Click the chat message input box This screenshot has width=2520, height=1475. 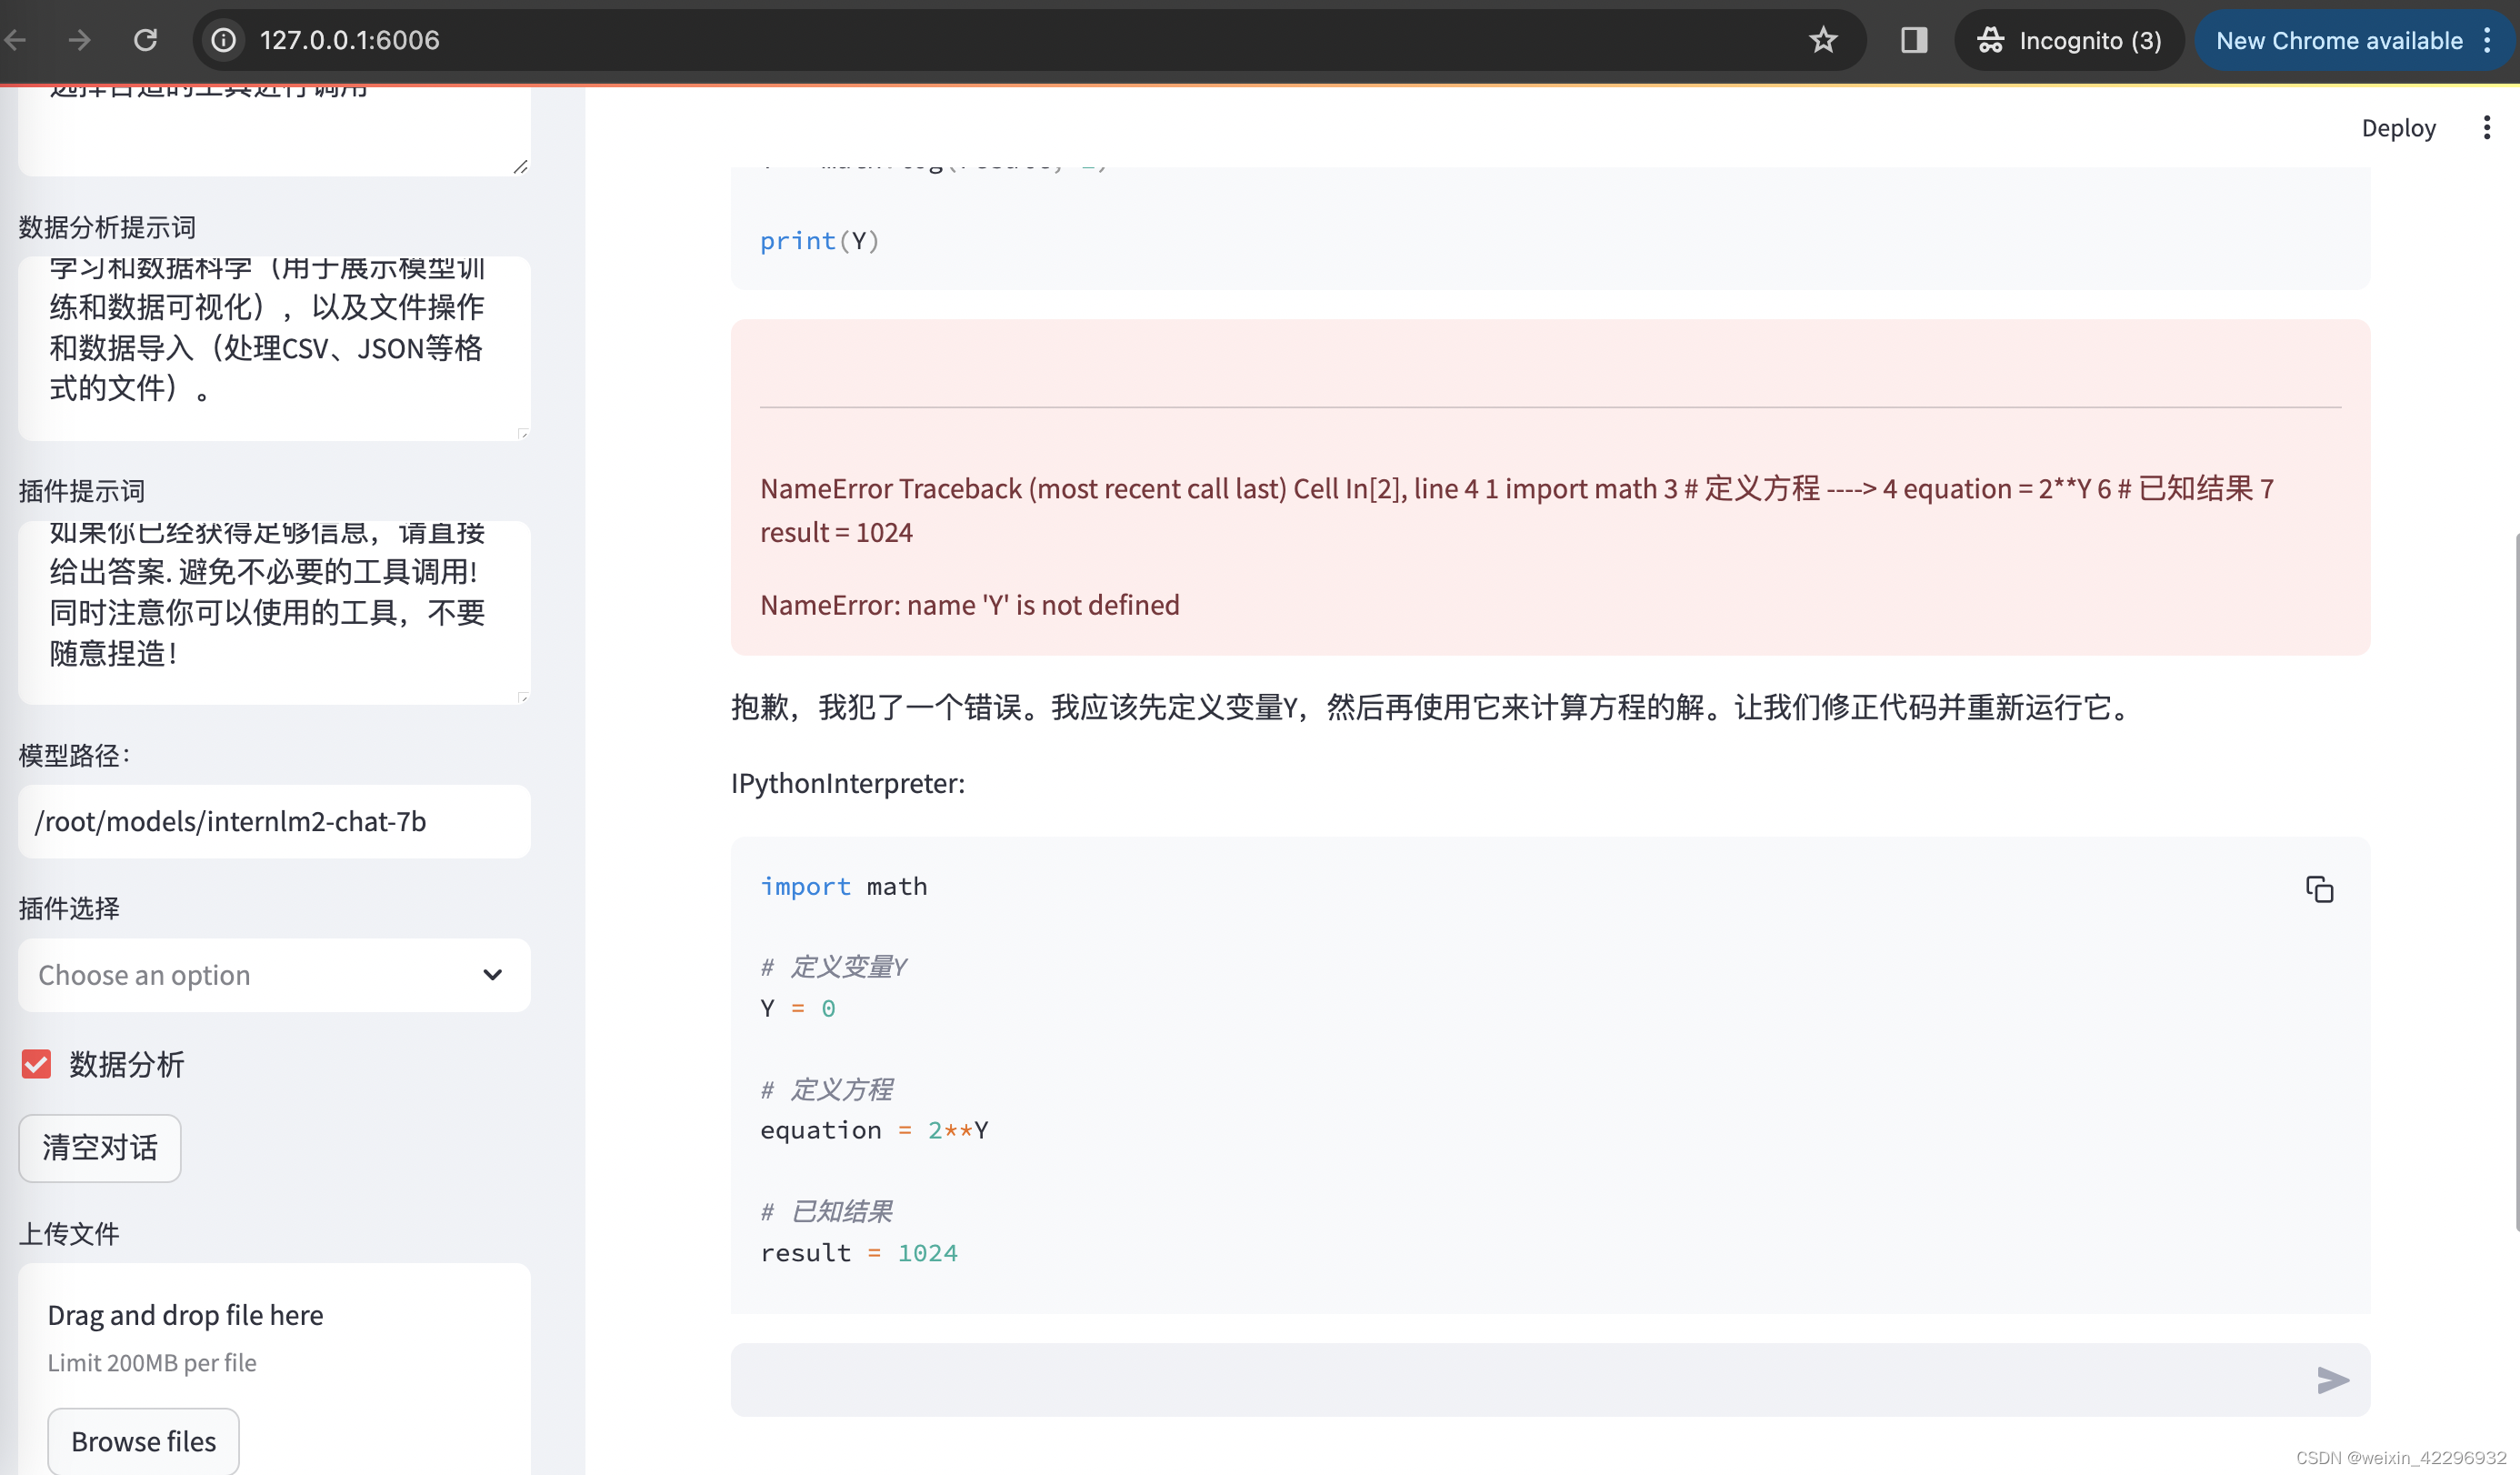pos(1500,1380)
